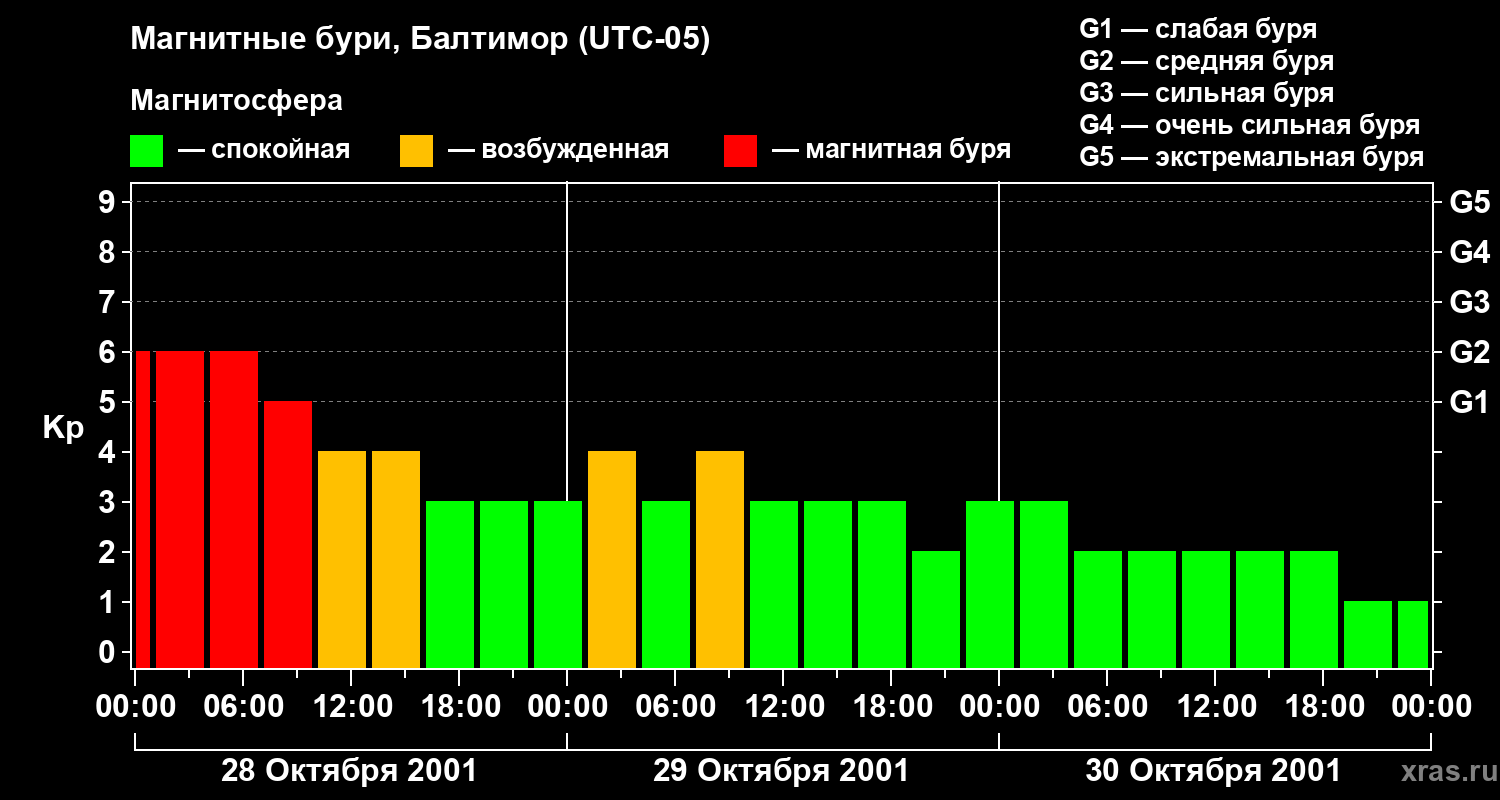Click the G3 label on the right axis
This screenshot has width=1500, height=800.
click(1469, 302)
